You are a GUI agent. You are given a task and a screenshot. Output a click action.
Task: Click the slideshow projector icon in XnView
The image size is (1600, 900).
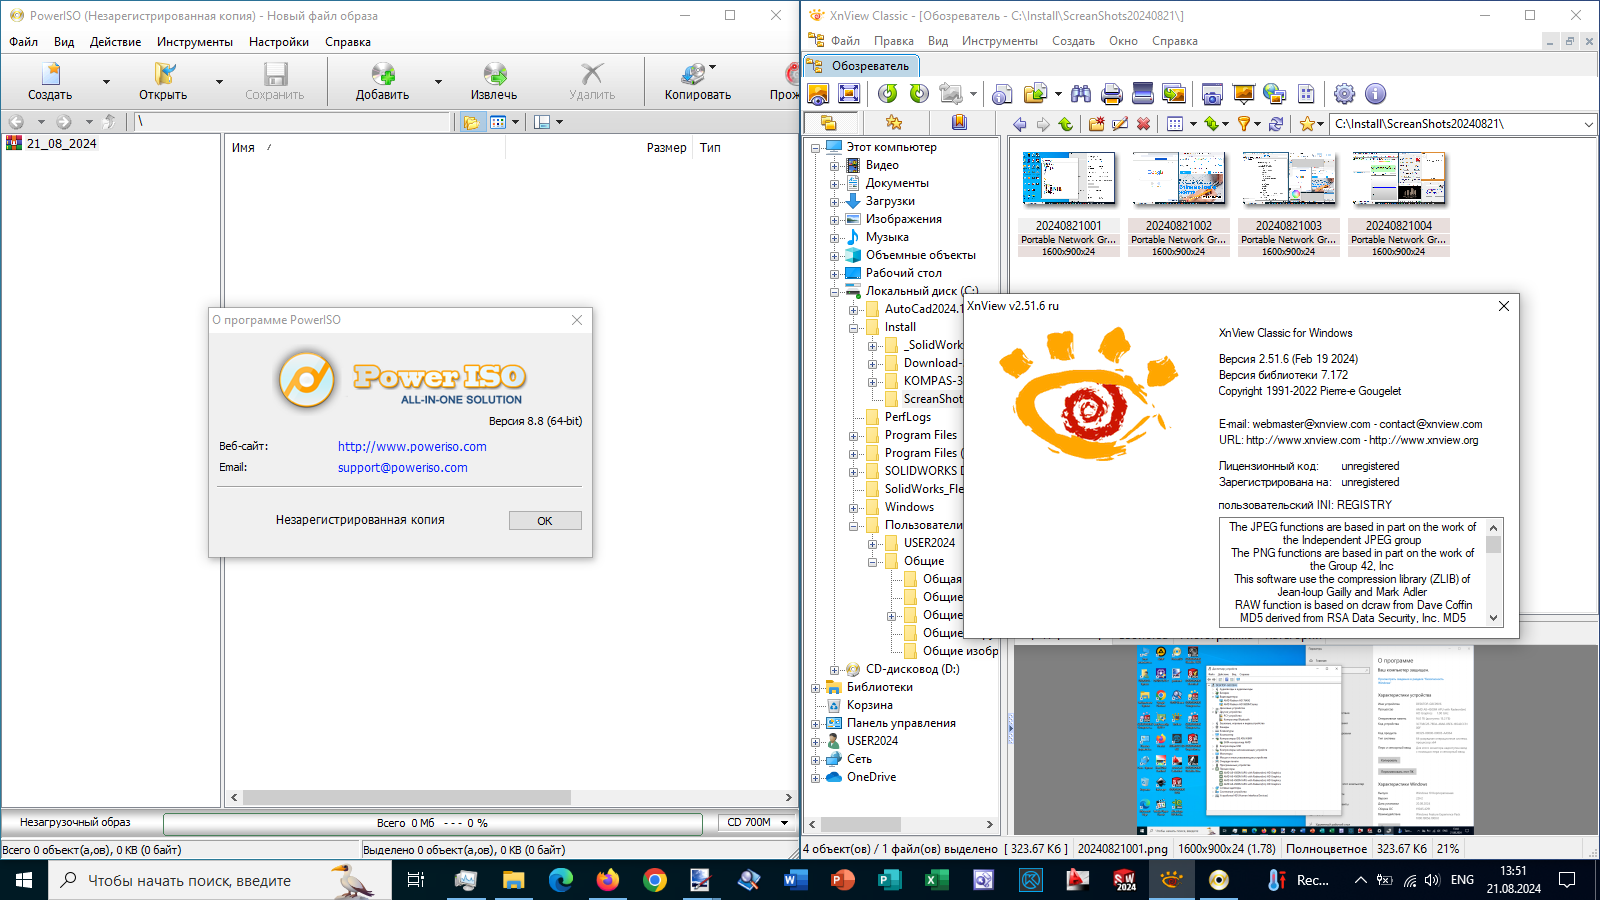click(1244, 94)
